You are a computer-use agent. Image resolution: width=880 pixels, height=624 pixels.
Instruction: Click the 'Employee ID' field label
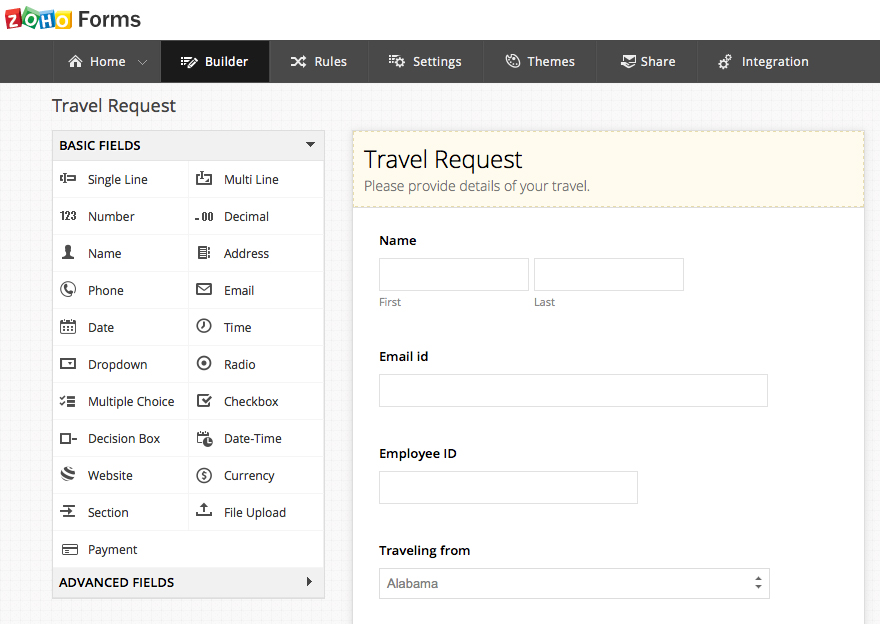[x=418, y=453]
